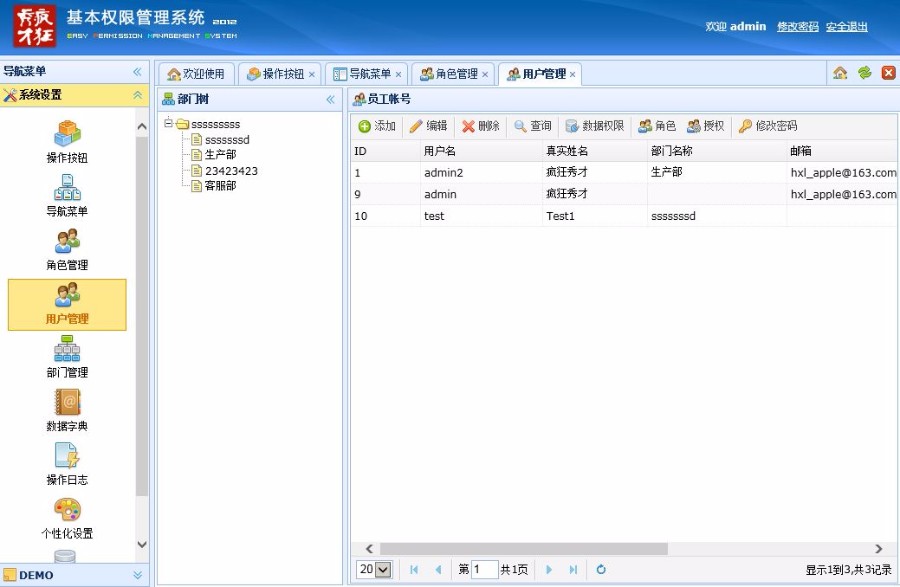The width and height of the screenshot is (900, 587).
Task: Go to first page of grid
Action: (x=414, y=569)
